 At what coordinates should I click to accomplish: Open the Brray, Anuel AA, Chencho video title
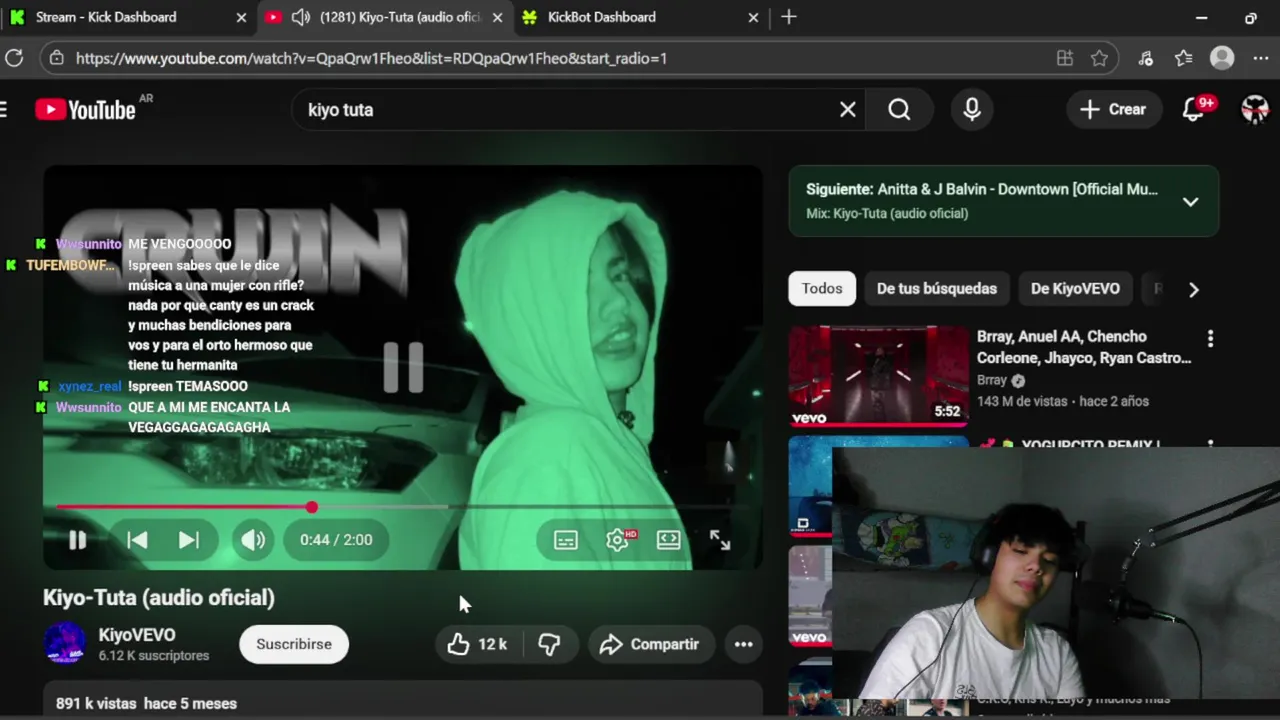[1084, 347]
